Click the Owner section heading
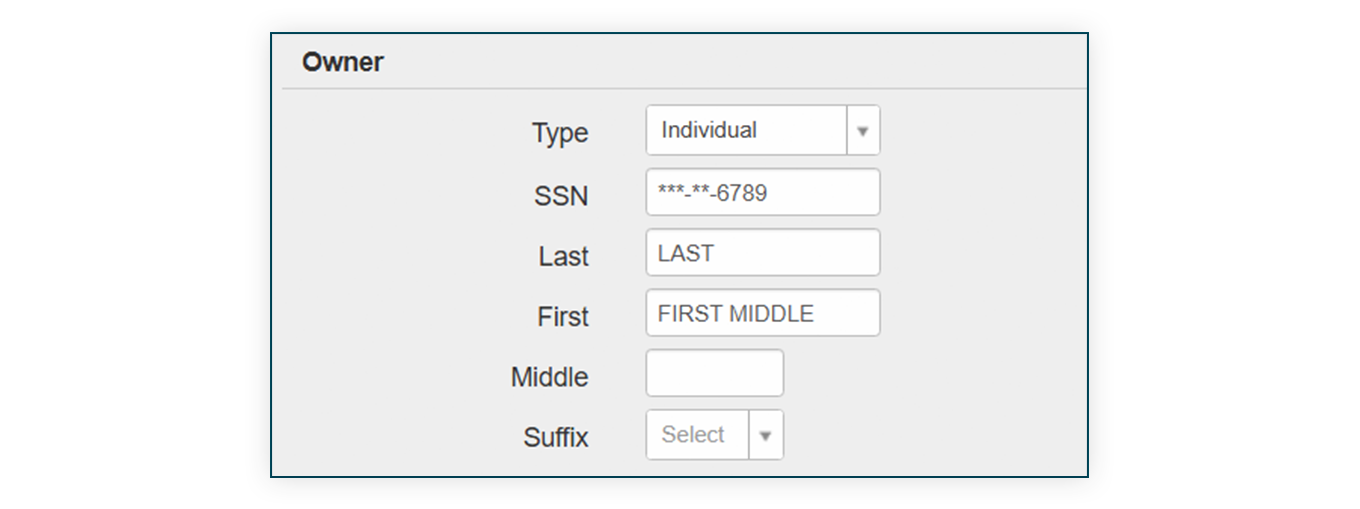Viewport: 1360px width, 509px height. tap(343, 62)
